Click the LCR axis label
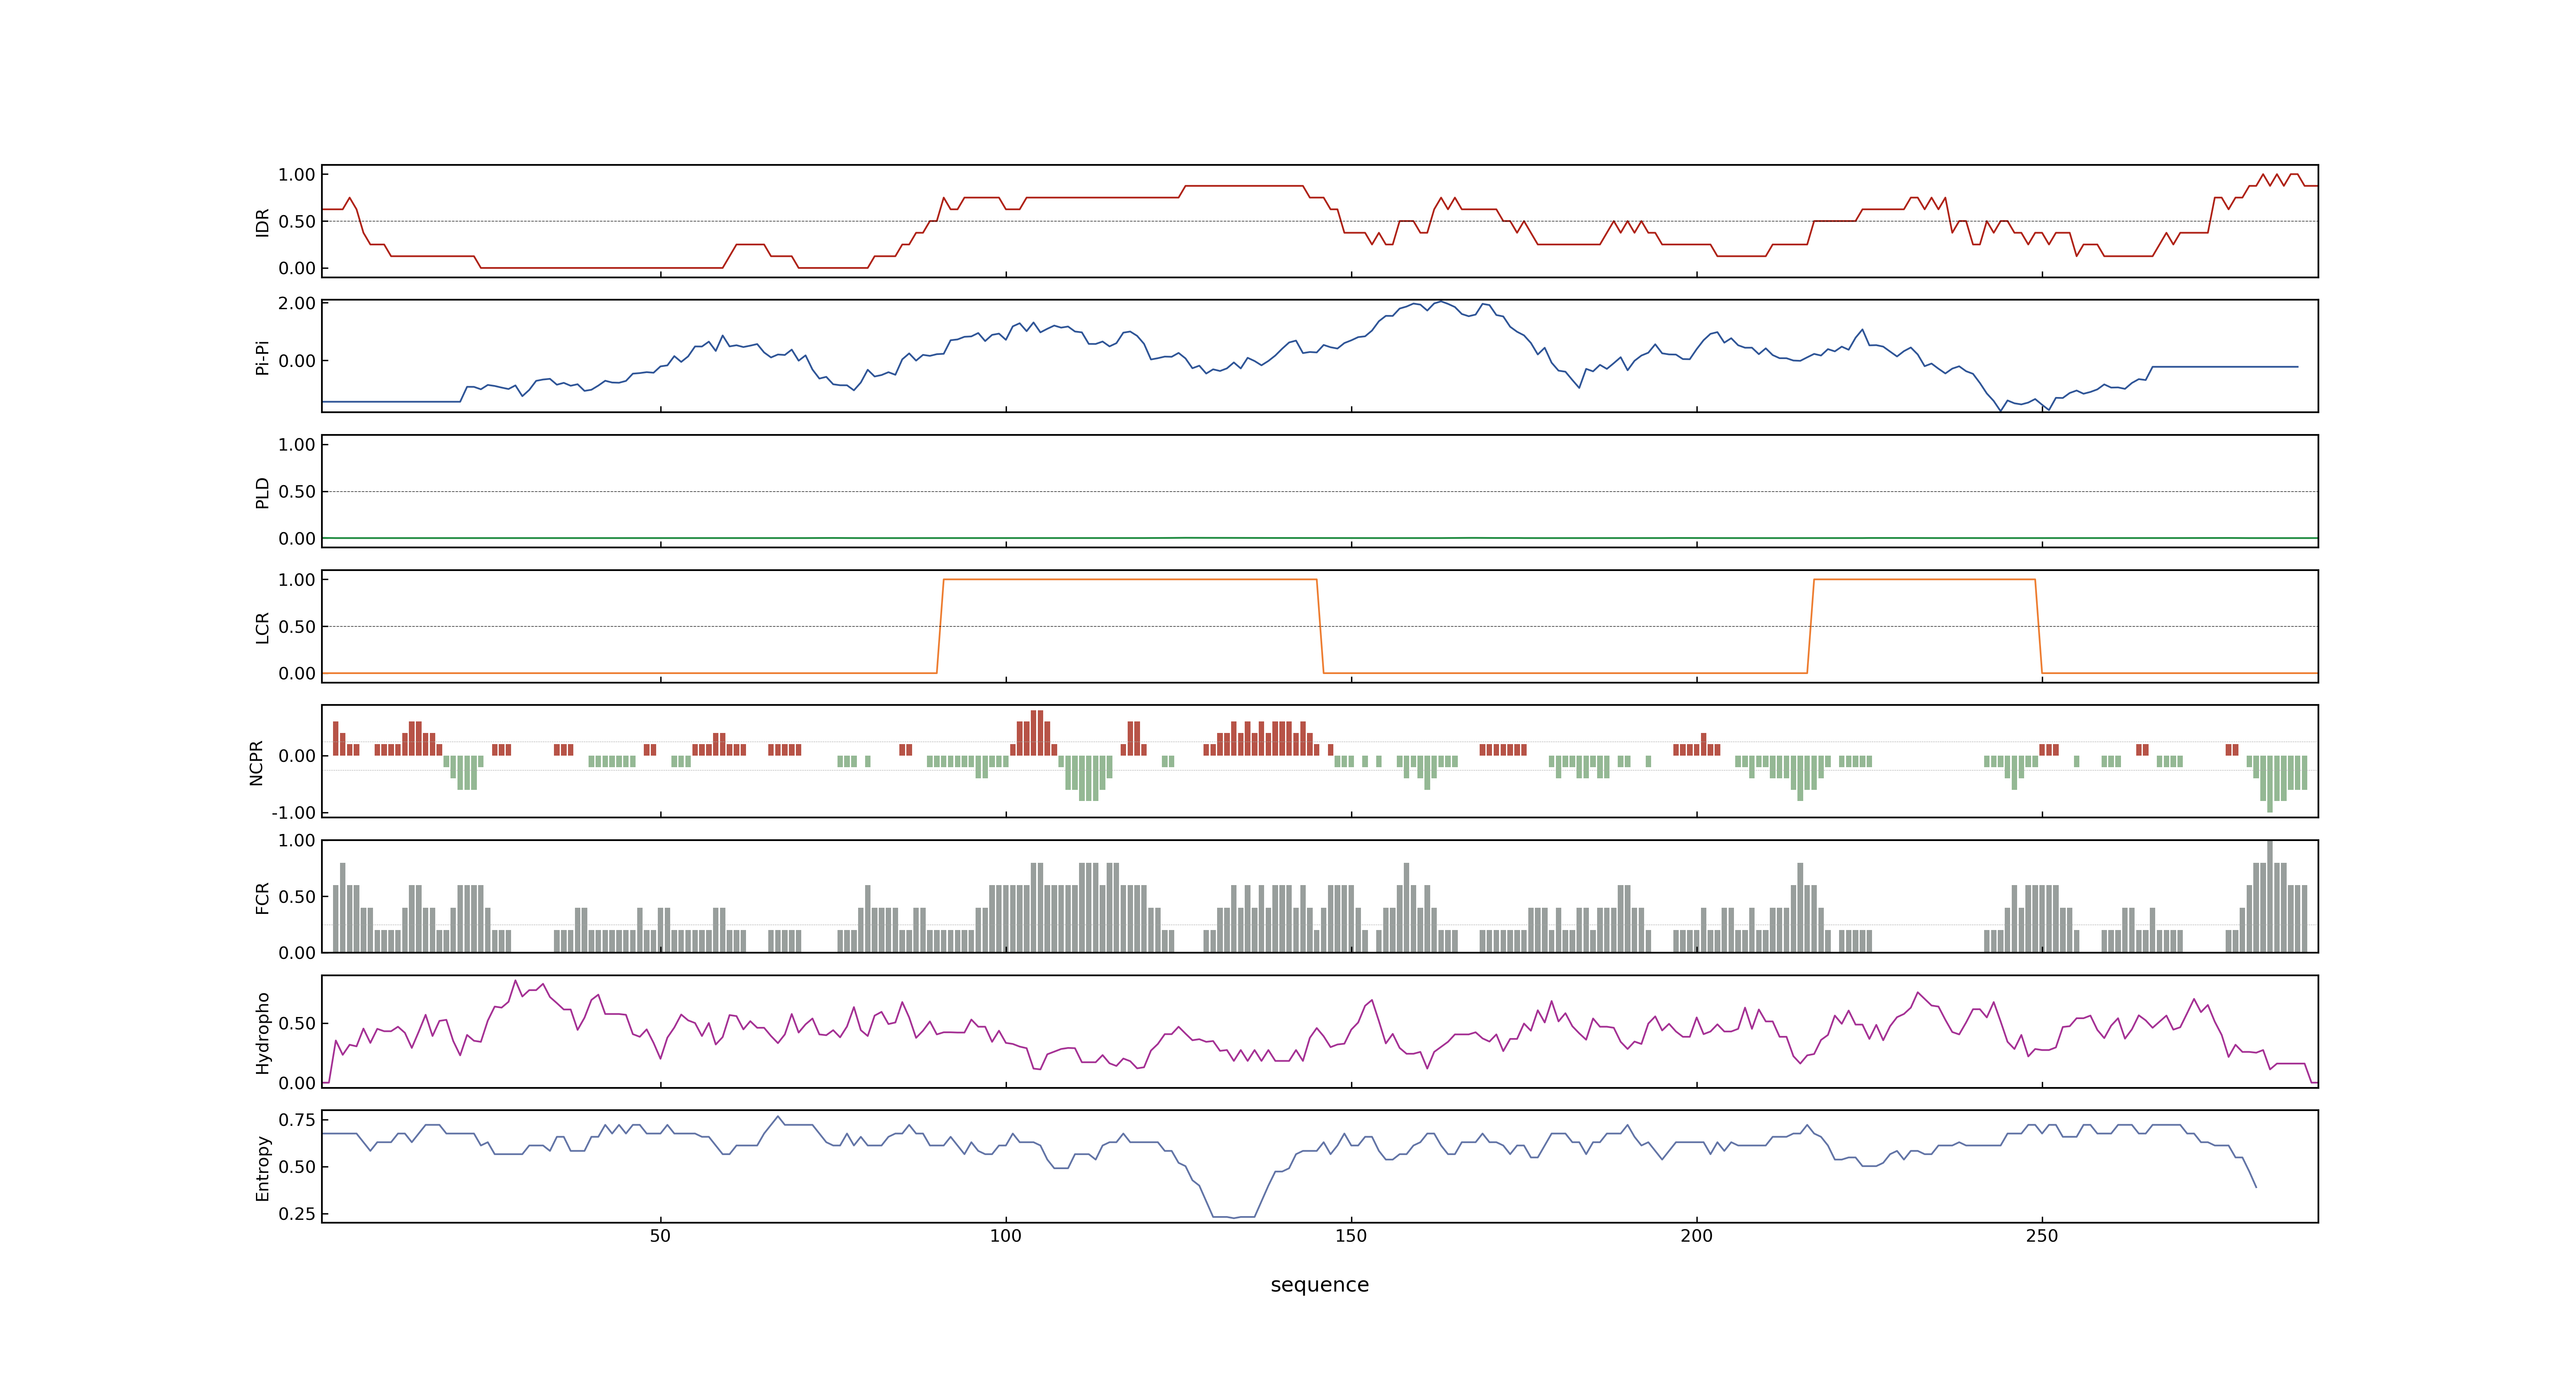 tap(263, 628)
